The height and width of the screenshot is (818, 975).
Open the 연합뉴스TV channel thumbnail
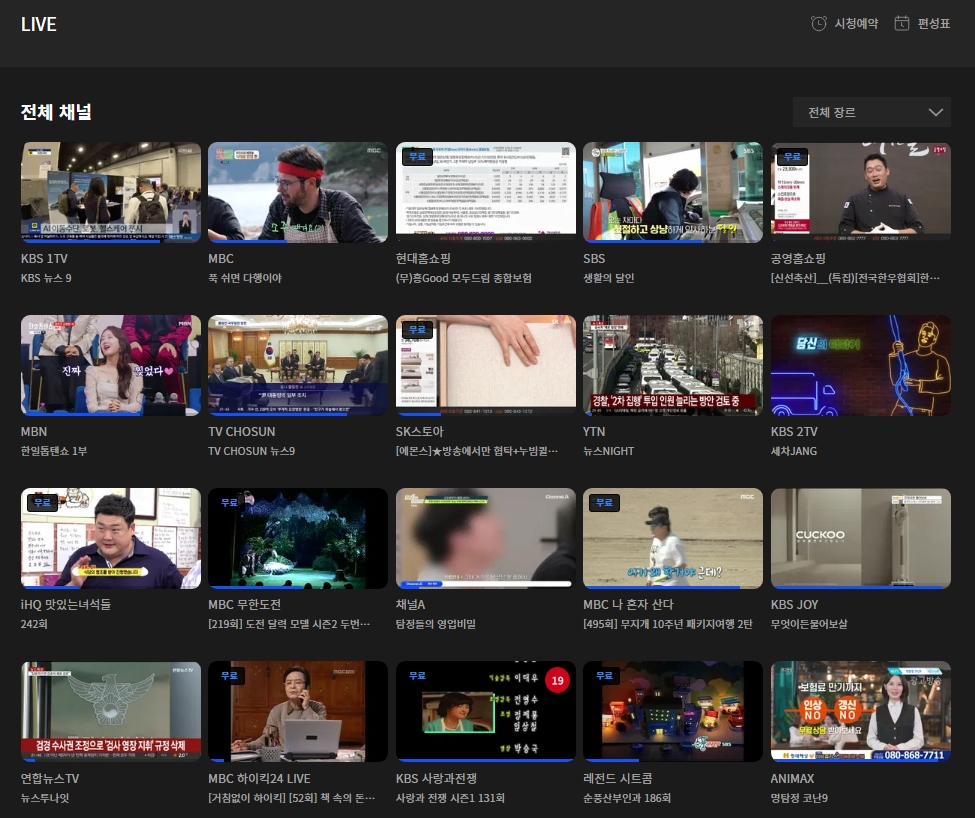click(x=111, y=712)
